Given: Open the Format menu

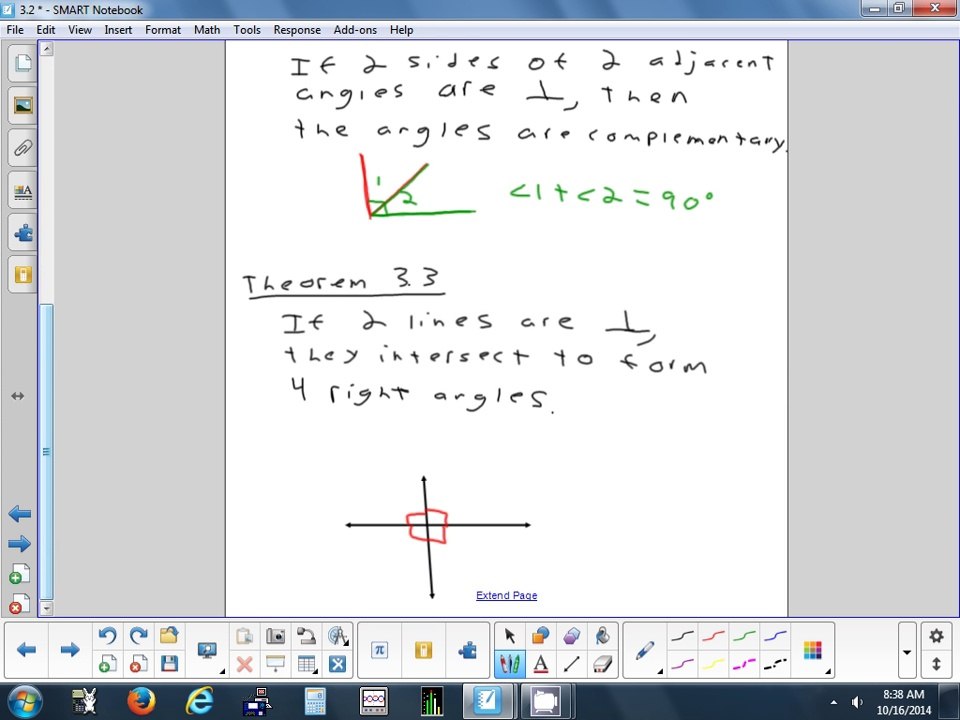Looking at the screenshot, I should (163, 29).
